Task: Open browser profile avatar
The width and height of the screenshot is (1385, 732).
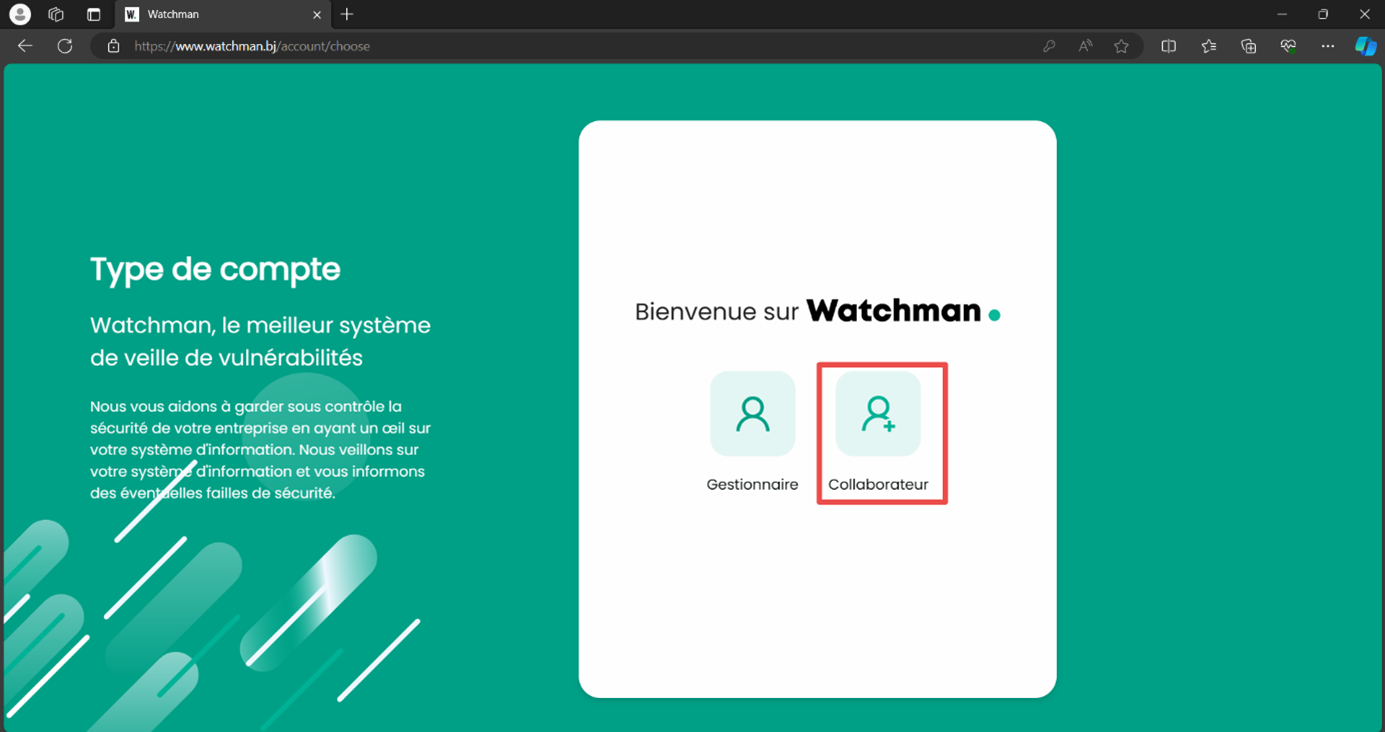Action: pos(20,14)
